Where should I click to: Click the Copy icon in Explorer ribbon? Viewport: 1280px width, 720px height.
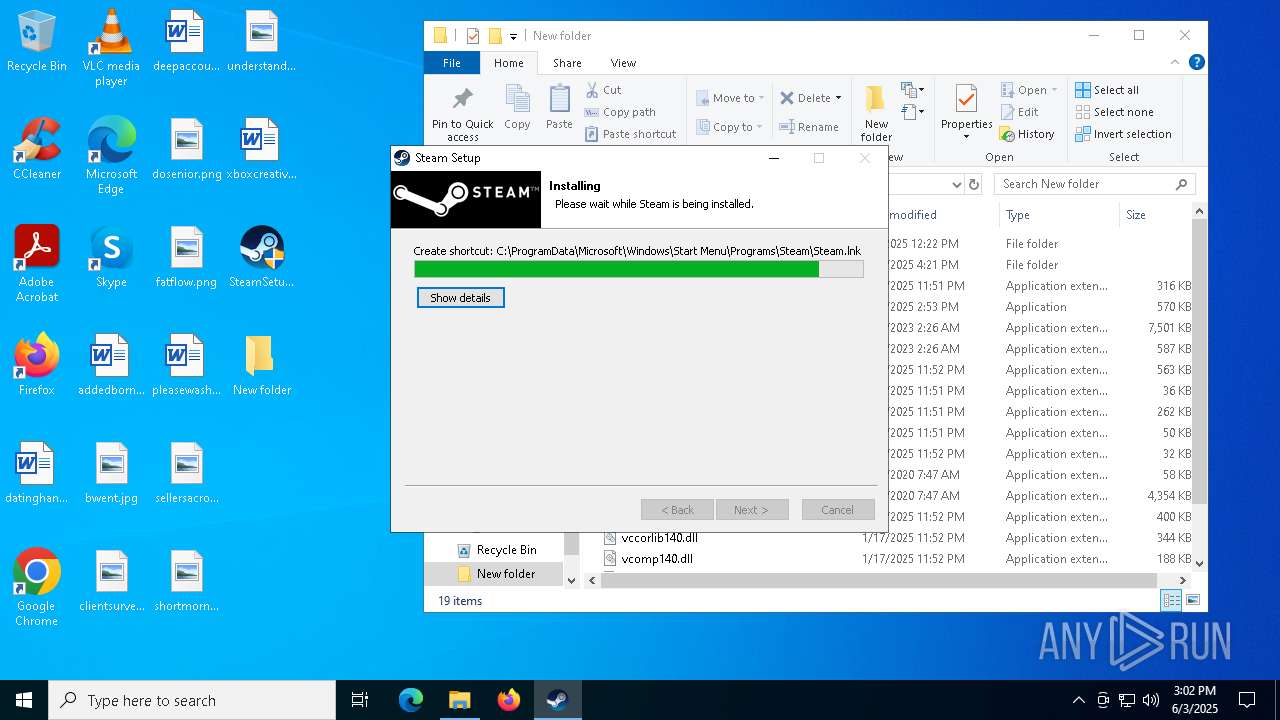517,107
